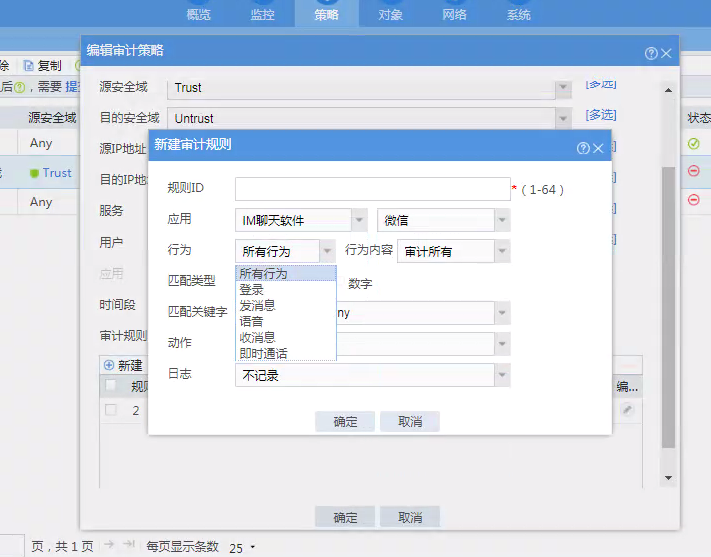The height and width of the screenshot is (557, 711).
Task: Click the 复制 toolbar button label
Action: pos(49,66)
